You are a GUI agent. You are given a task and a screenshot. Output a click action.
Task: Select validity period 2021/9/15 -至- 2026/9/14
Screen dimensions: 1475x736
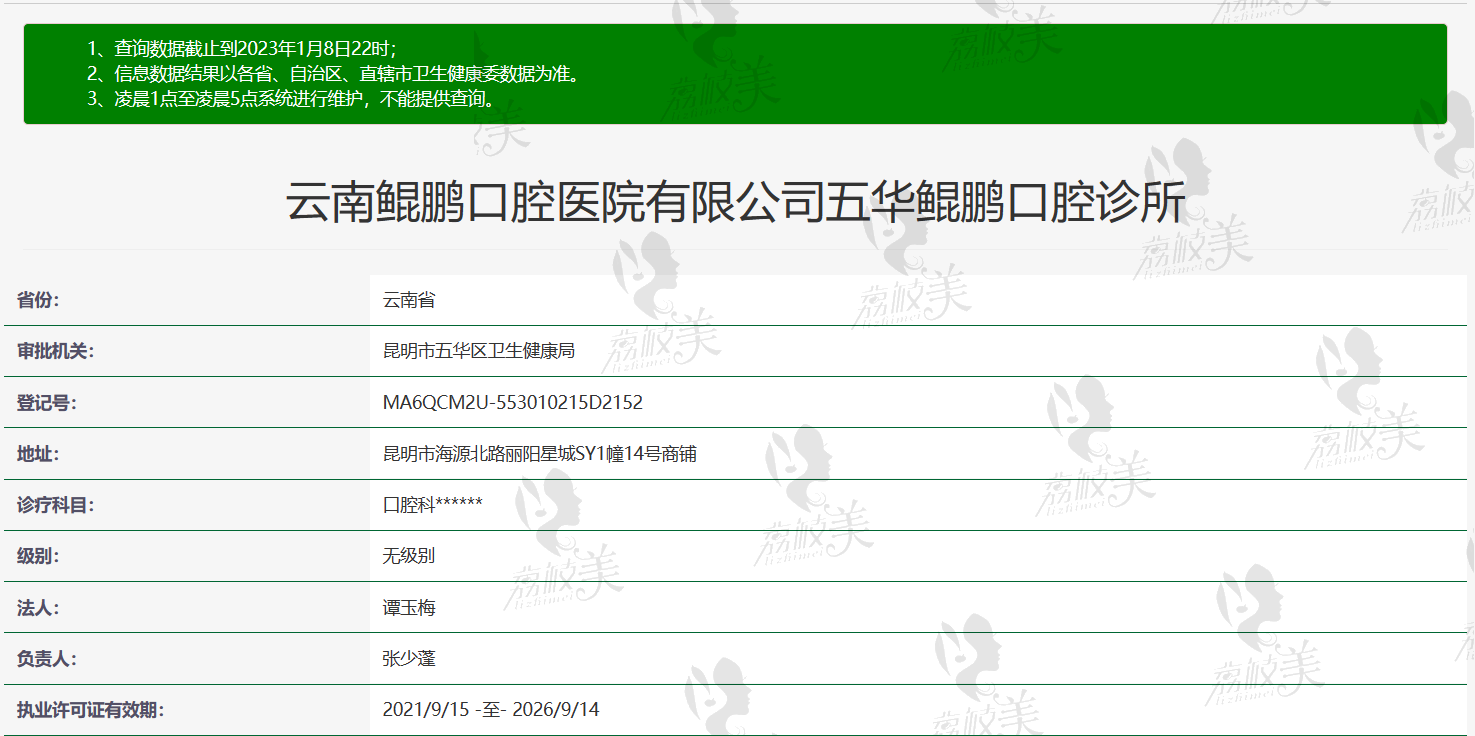point(491,710)
